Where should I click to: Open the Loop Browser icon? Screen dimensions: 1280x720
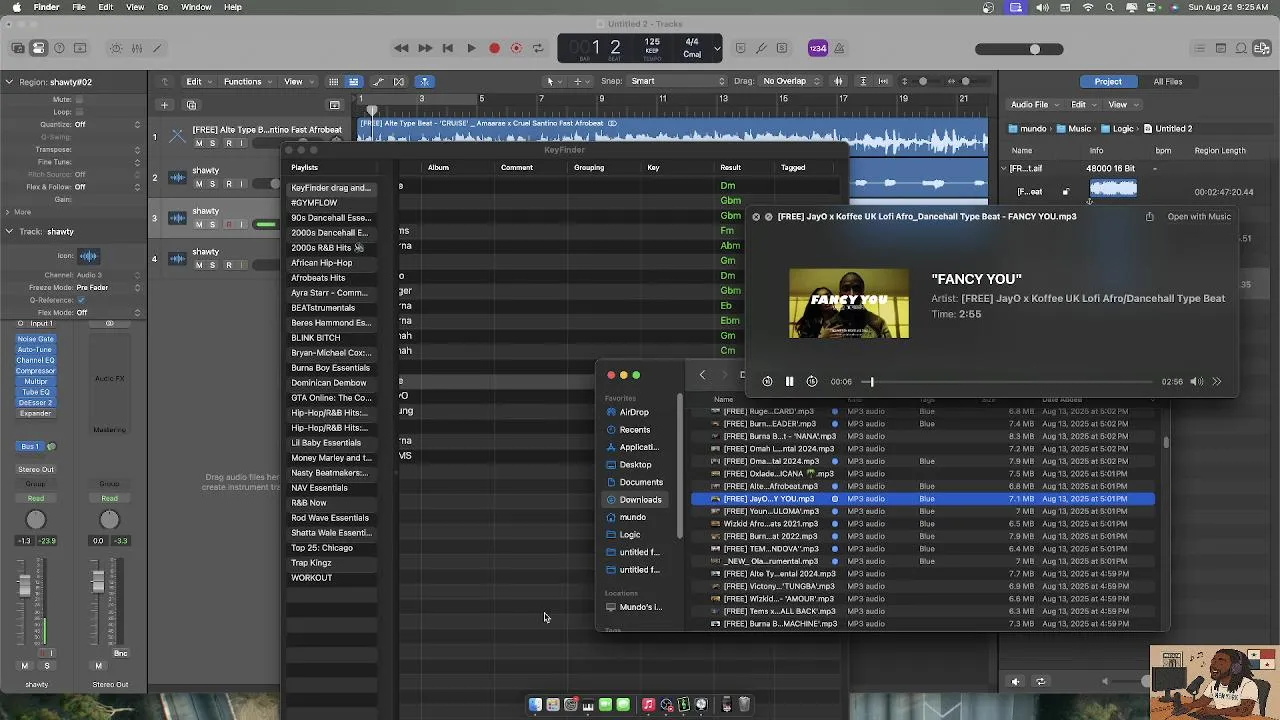point(1242,48)
